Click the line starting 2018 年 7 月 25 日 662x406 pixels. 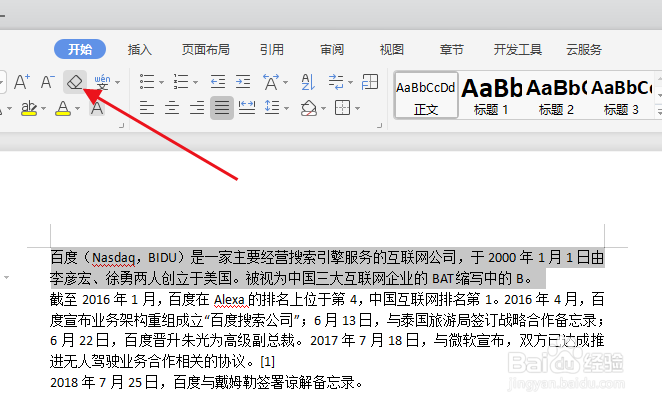[206, 383]
